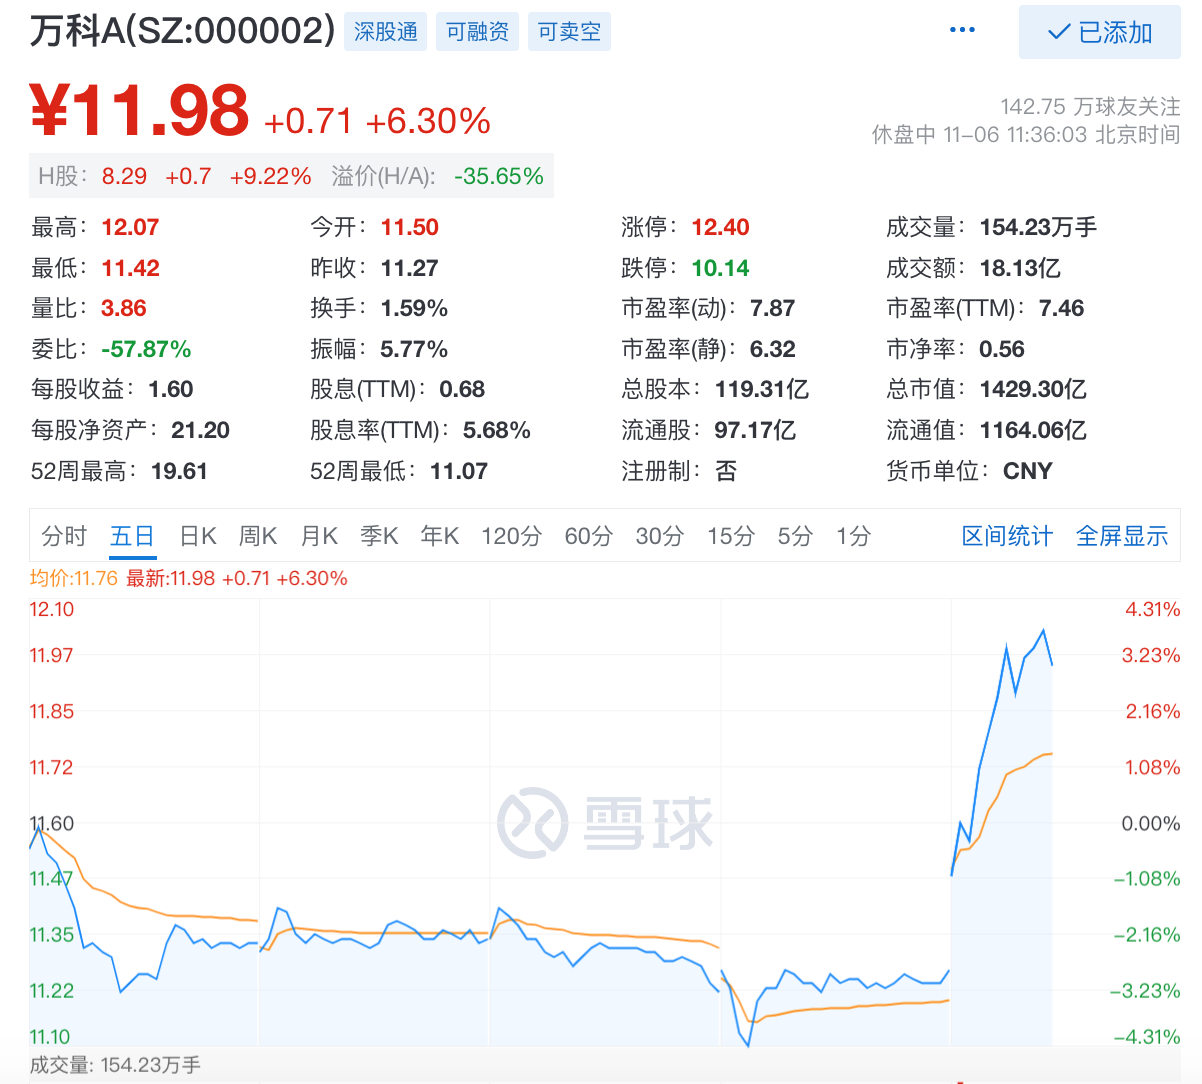Click the 委比 value -57.87%
Screen dimensions: 1202x1084
[146, 349]
